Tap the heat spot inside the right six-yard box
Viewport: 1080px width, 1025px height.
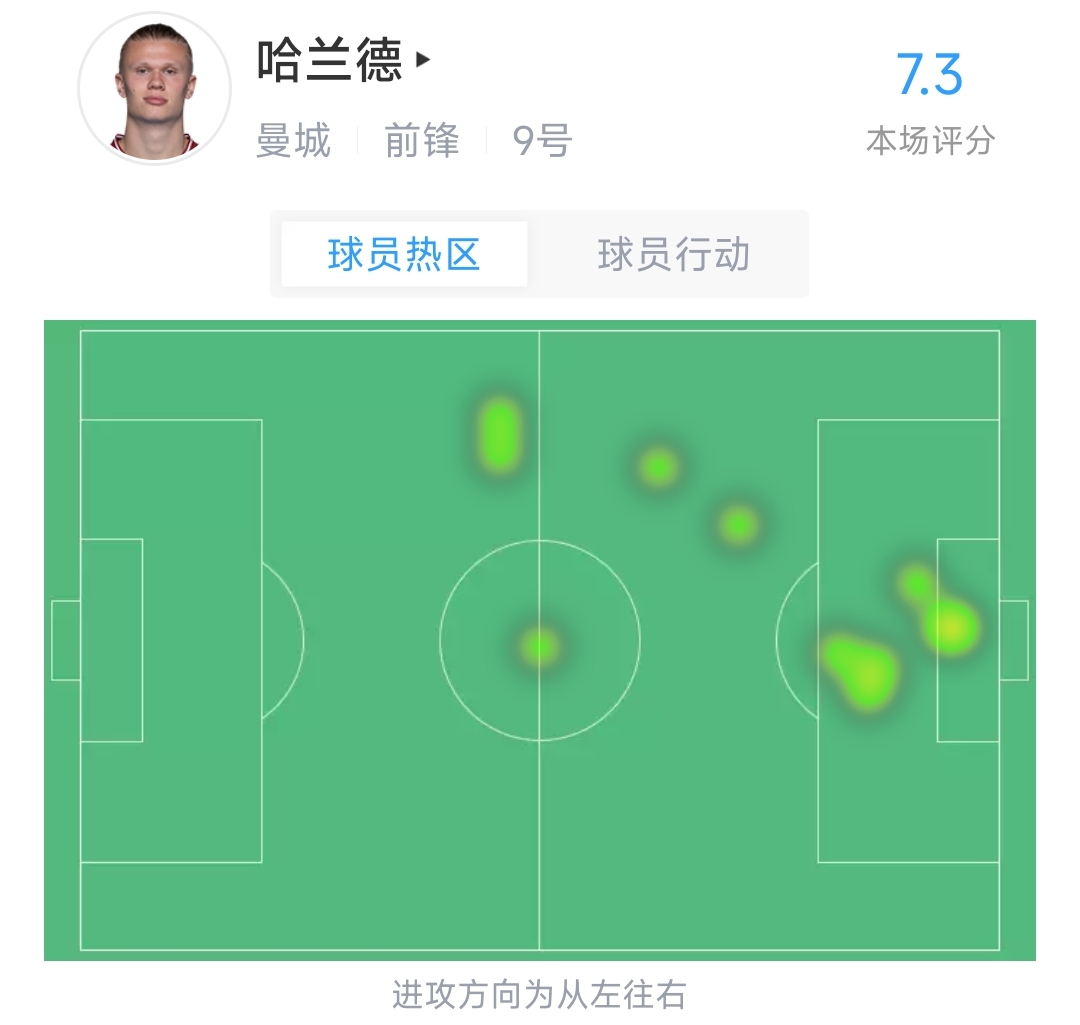[951, 627]
